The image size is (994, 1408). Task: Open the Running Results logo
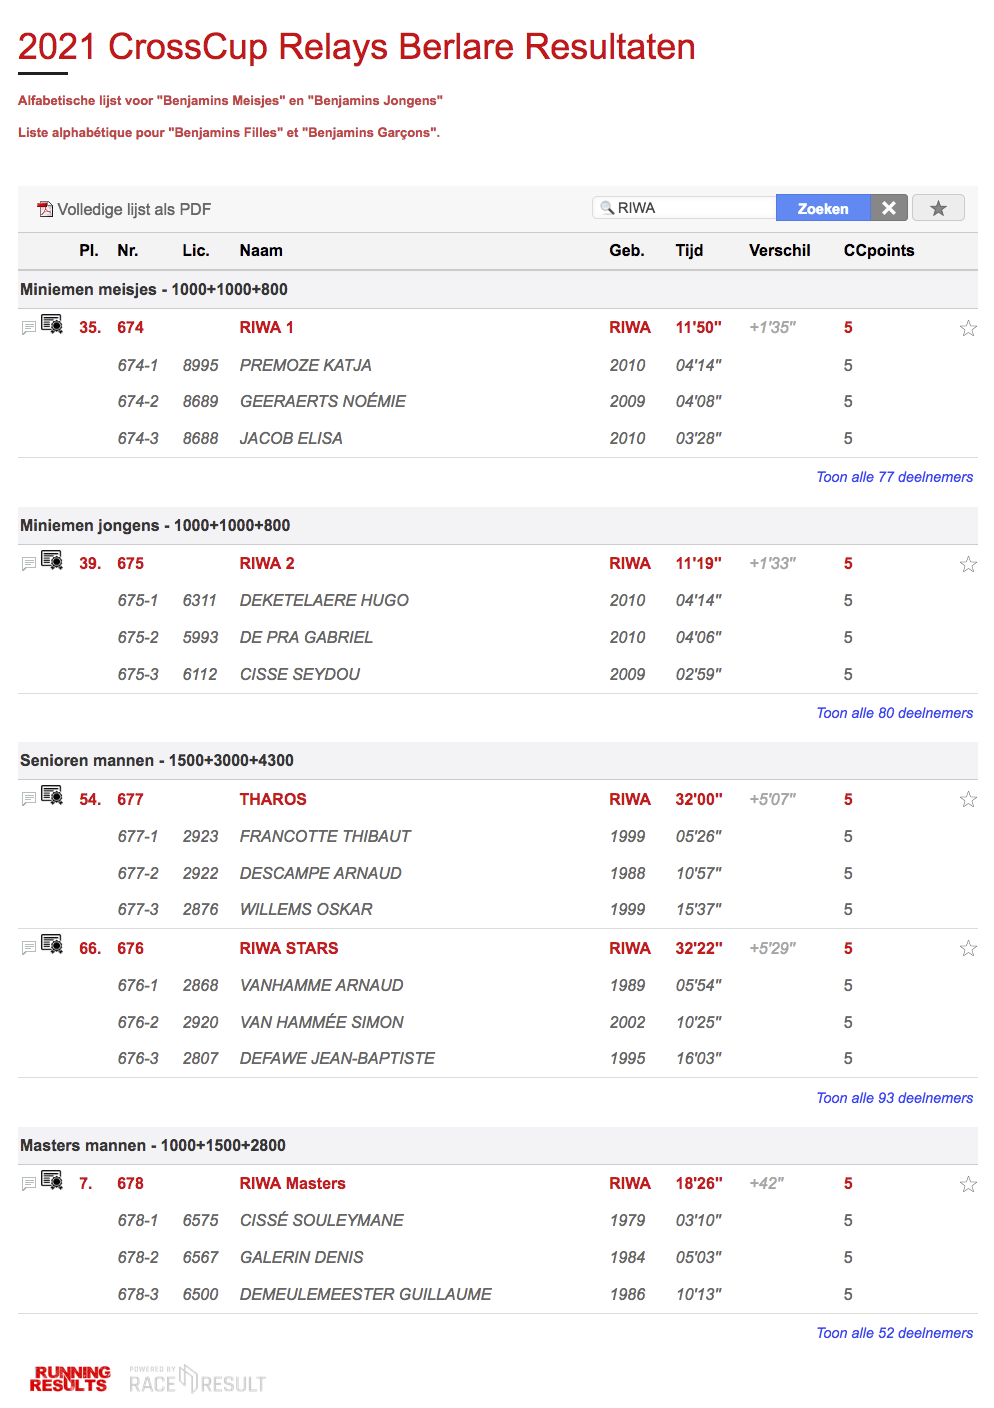pyautogui.click(x=70, y=1379)
